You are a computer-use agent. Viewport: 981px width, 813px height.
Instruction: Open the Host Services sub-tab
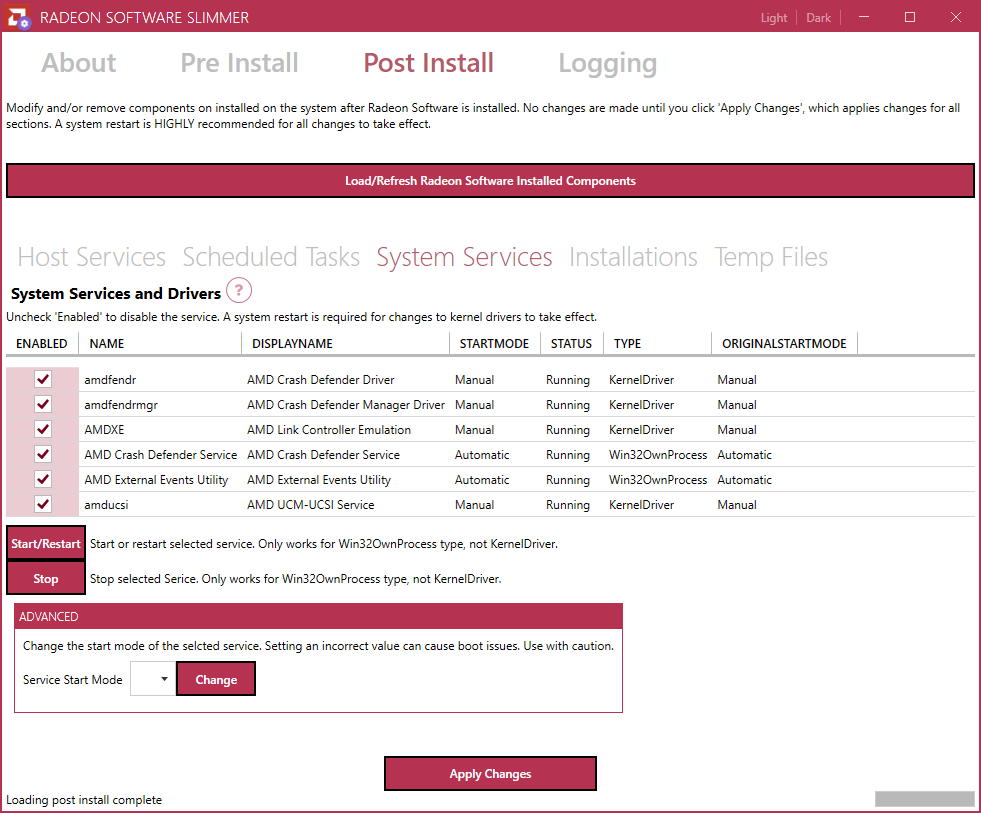click(x=91, y=257)
